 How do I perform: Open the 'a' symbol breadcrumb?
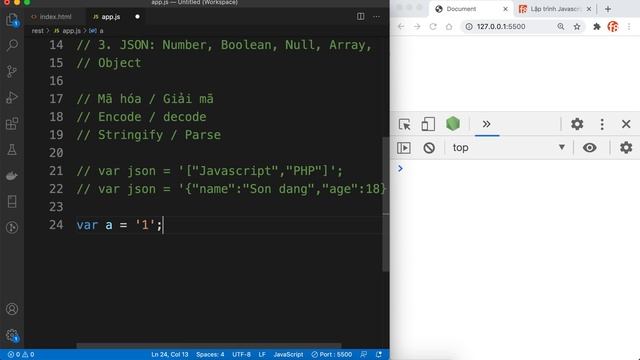point(96,31)
